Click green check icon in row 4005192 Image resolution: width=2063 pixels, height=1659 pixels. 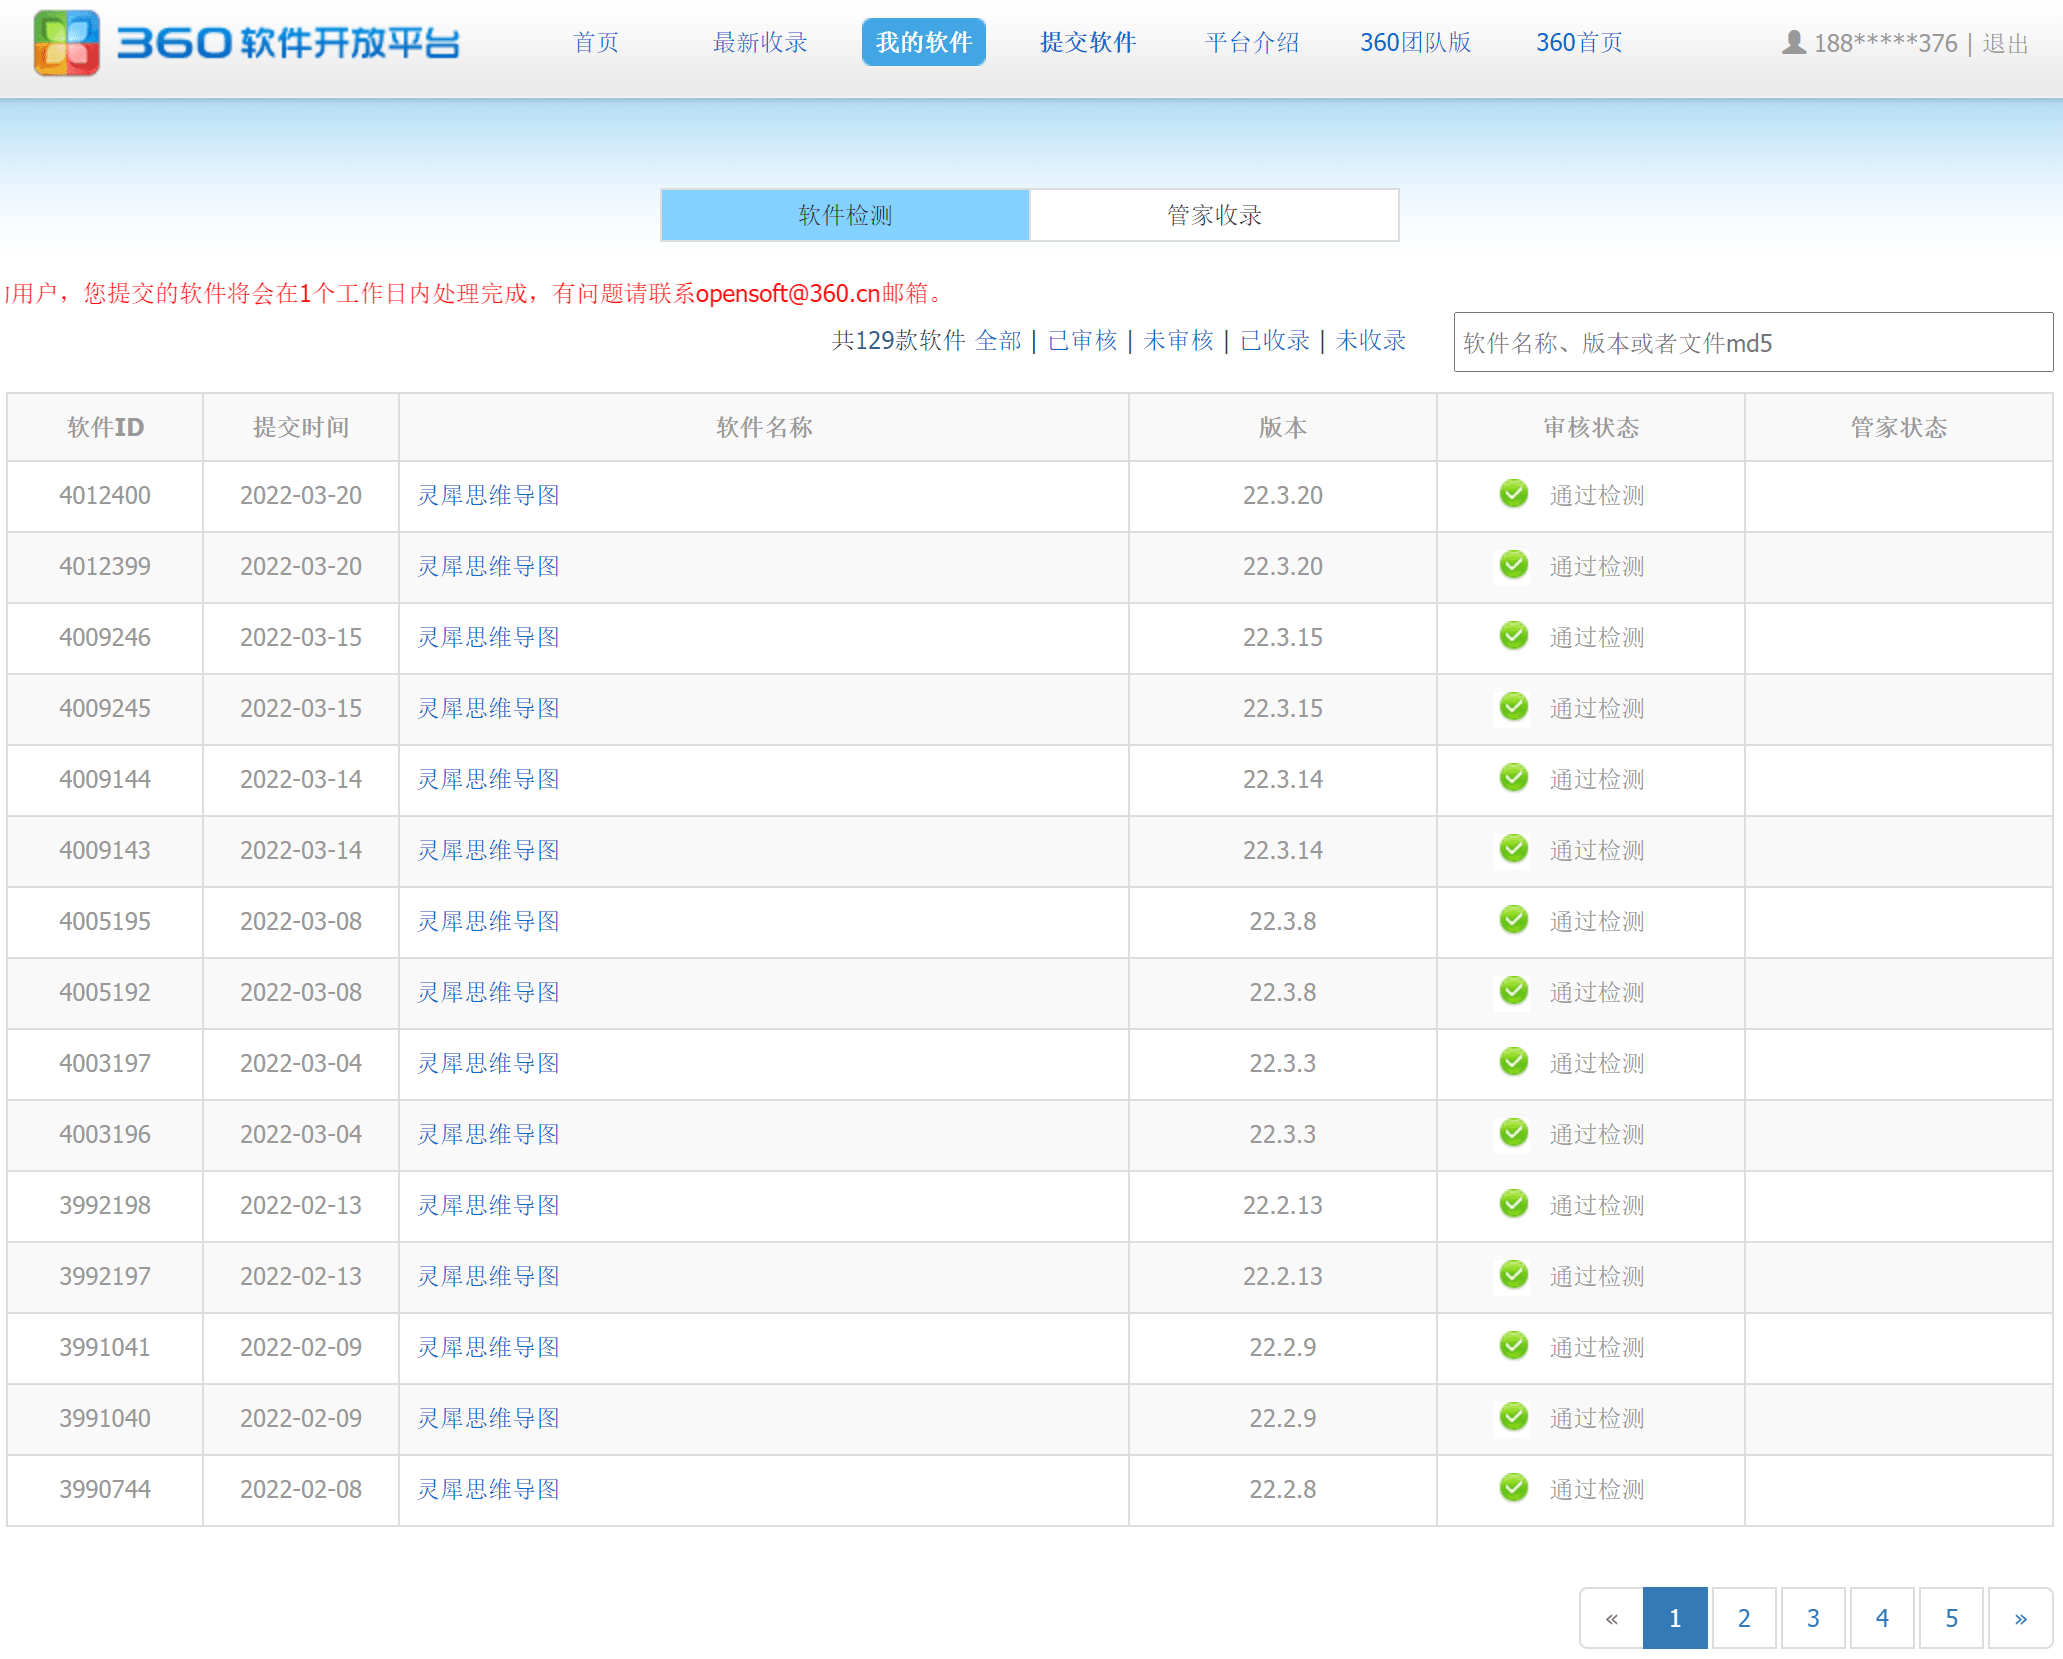pyautogui.click(x=1514, y=991)
